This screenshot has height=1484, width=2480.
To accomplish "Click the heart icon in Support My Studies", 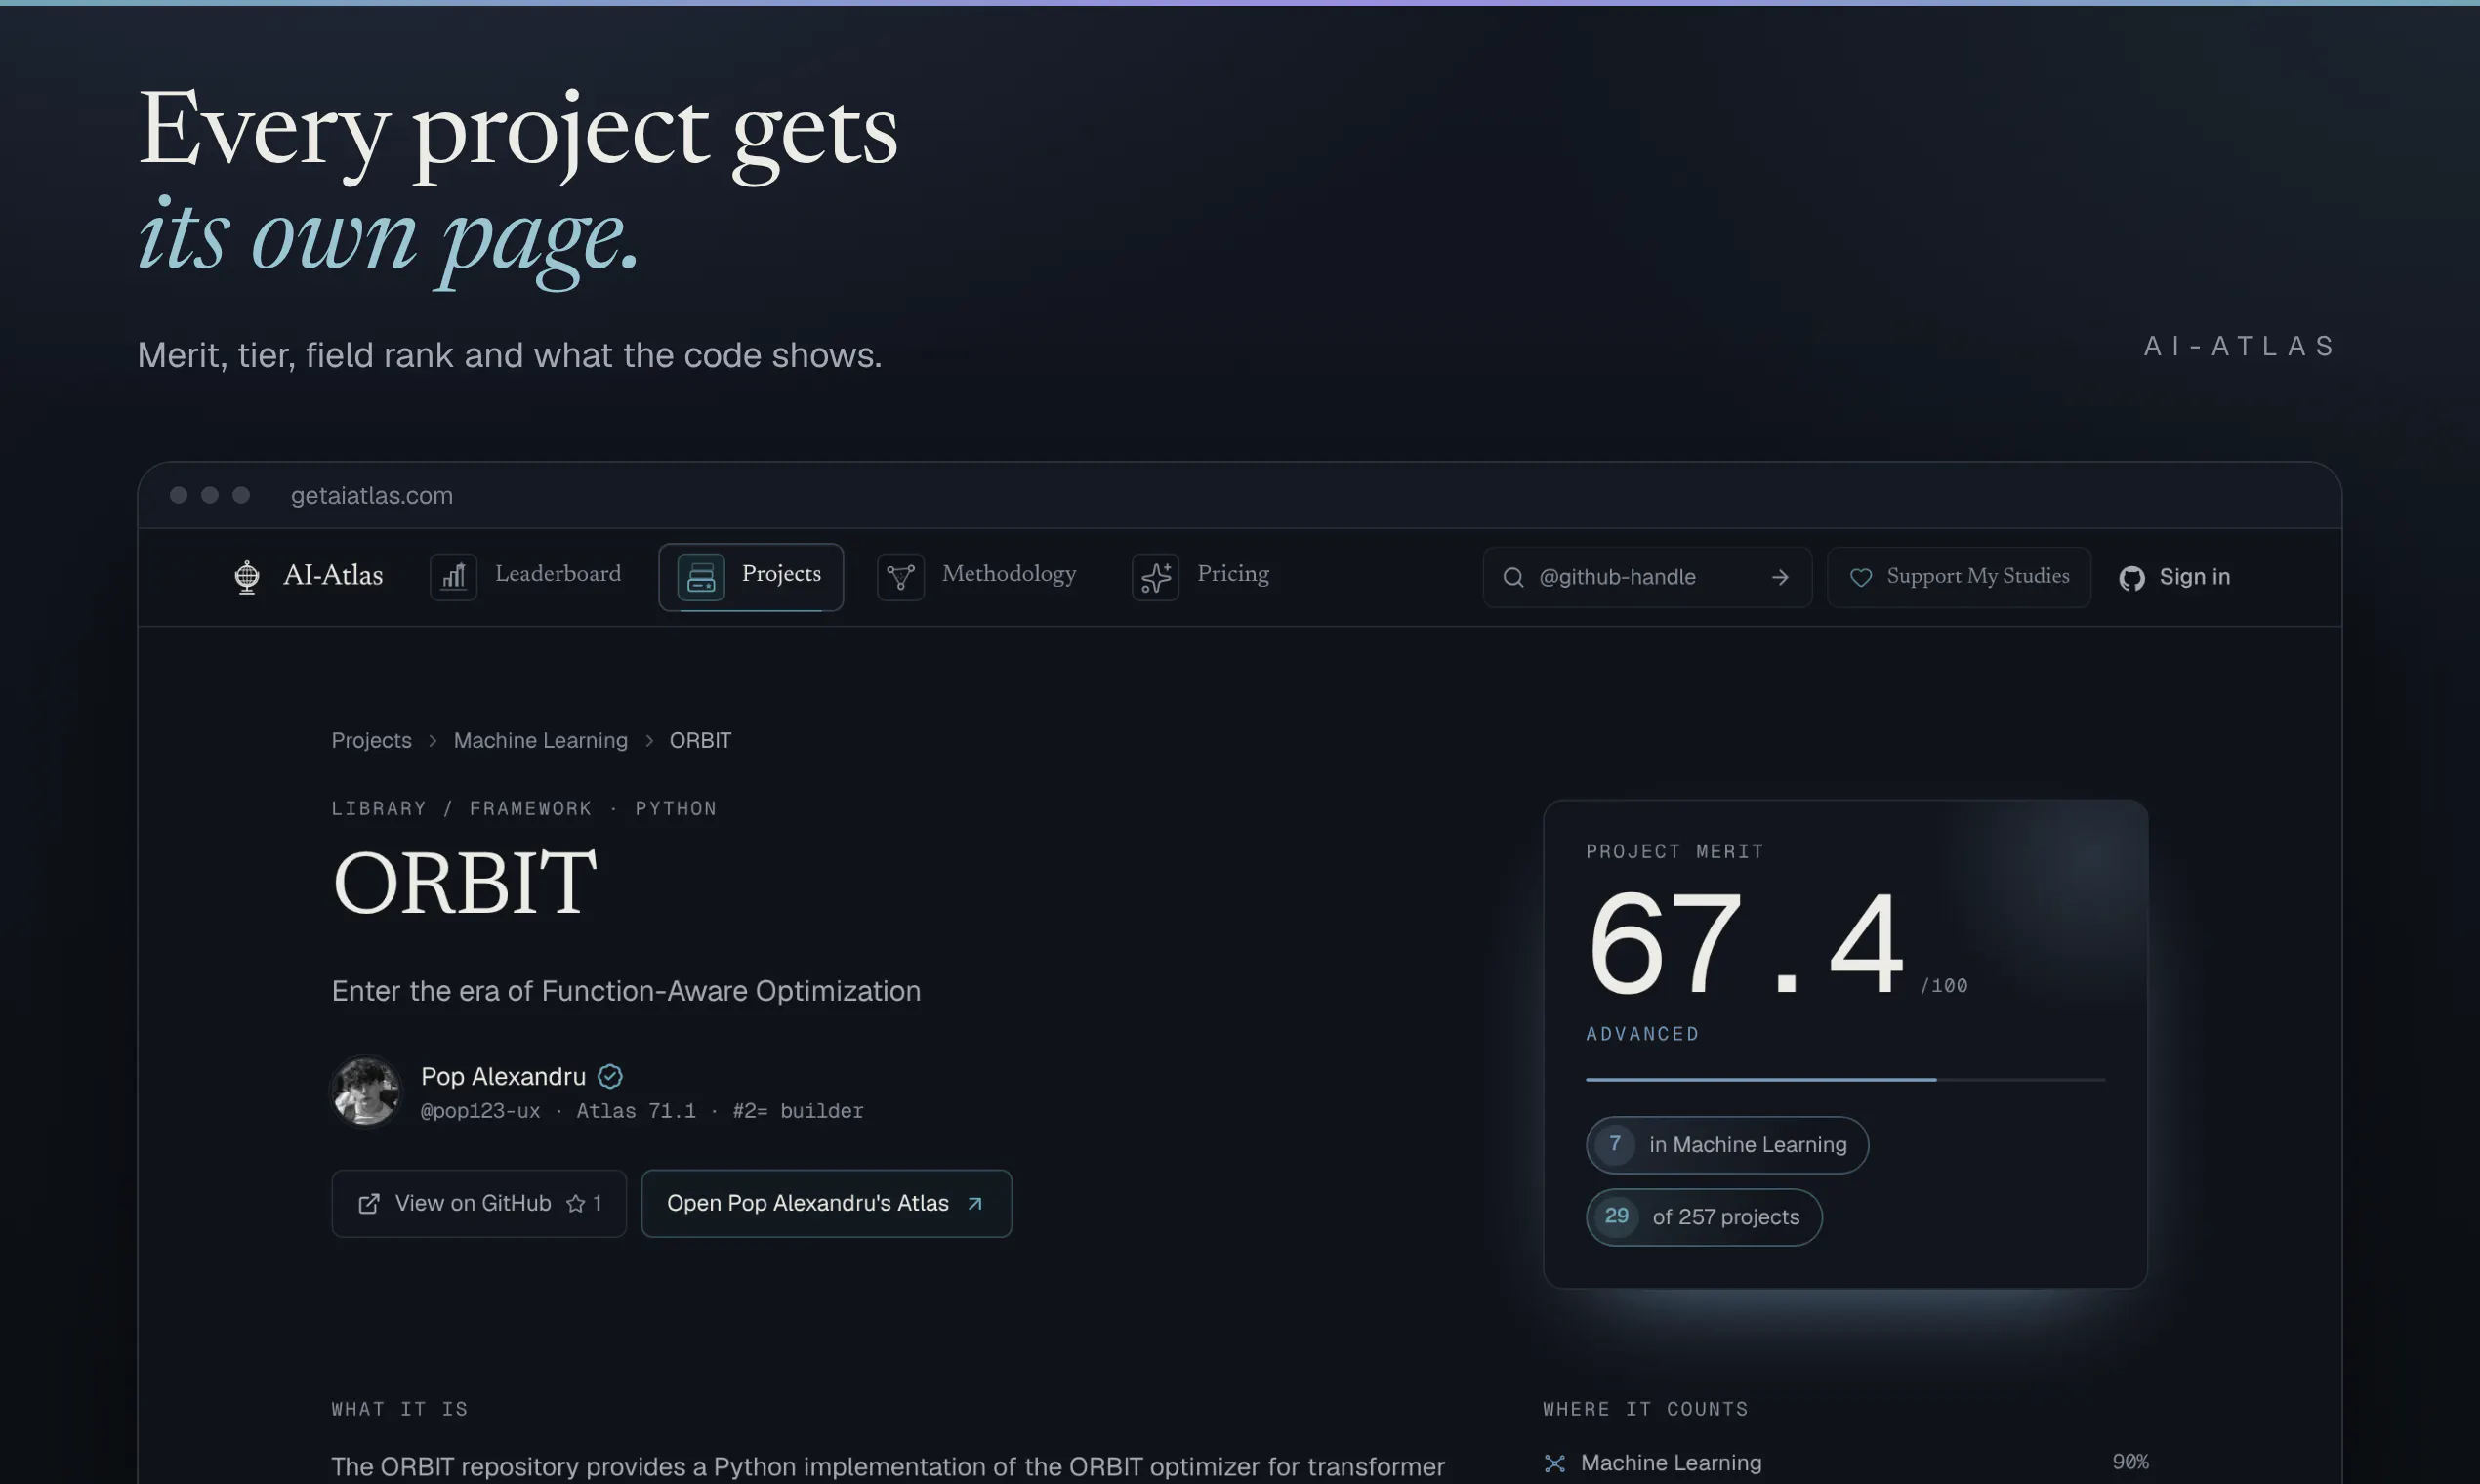I will (x=1861, y=577).
